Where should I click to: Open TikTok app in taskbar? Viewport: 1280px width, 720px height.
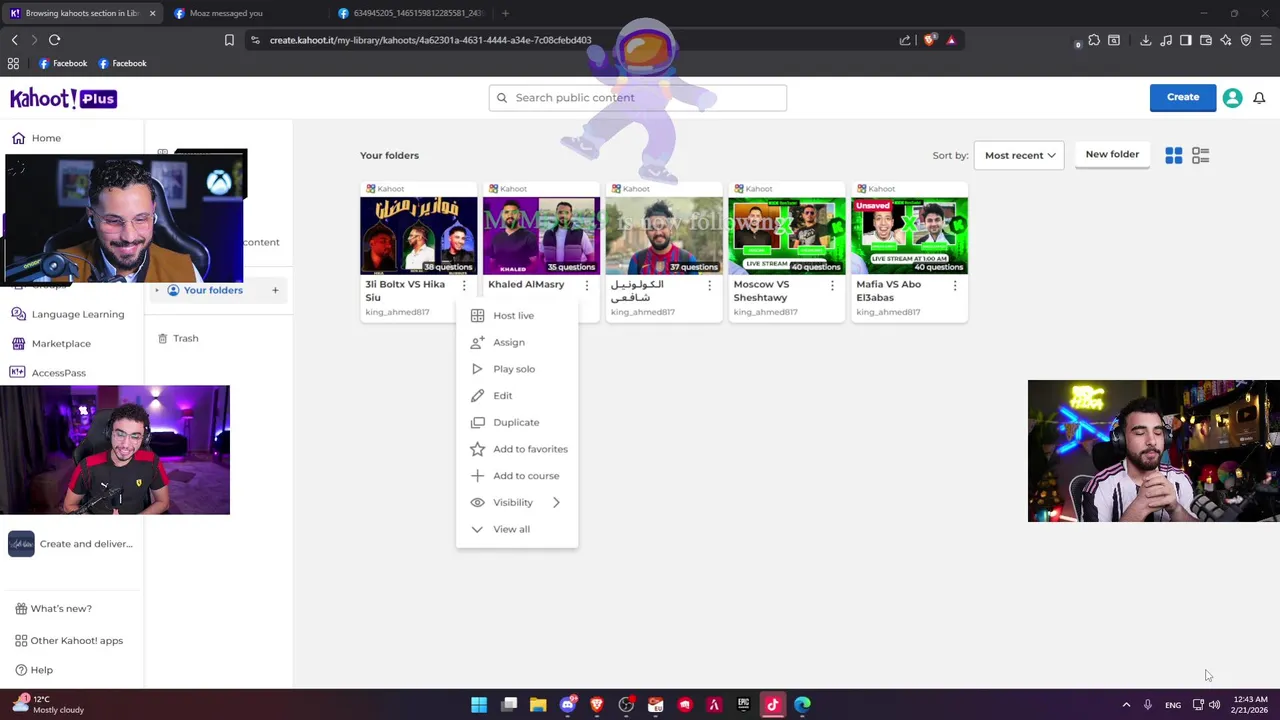pyautogui.click(x=772, y=705)
